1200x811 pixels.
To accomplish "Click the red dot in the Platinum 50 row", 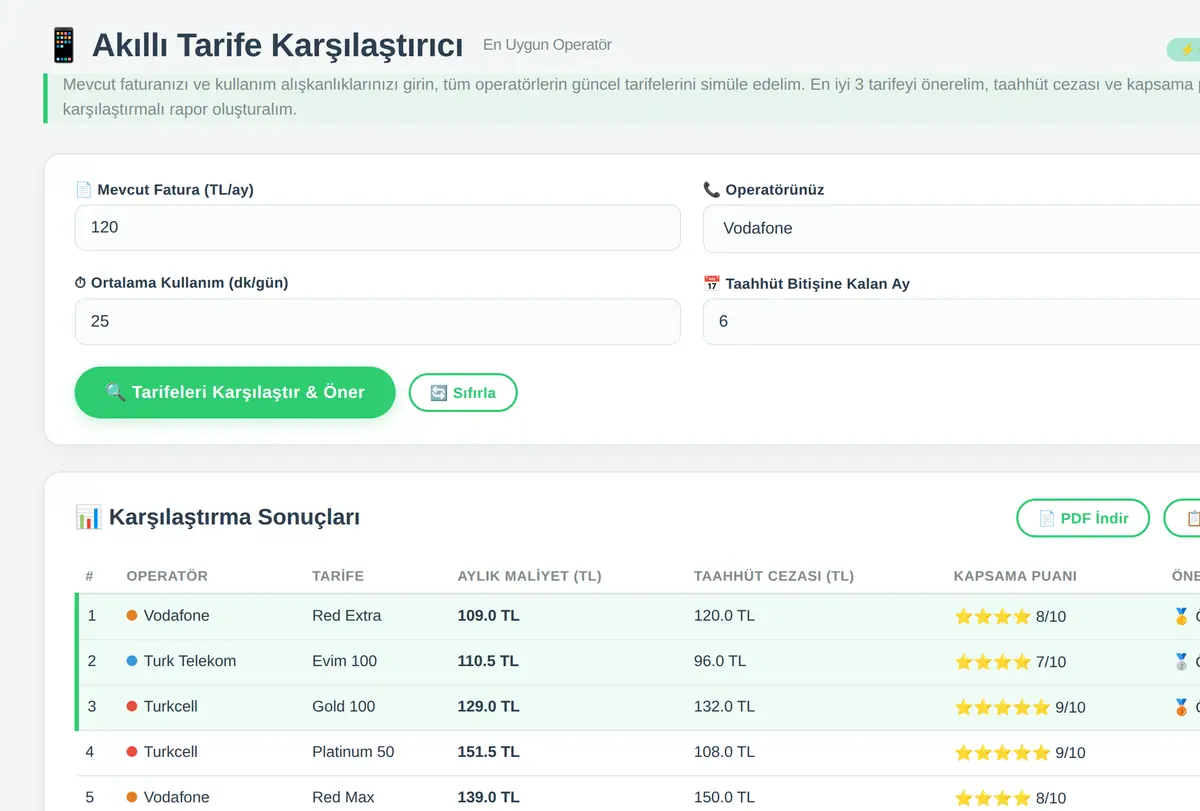I will [x=132, y=752].
